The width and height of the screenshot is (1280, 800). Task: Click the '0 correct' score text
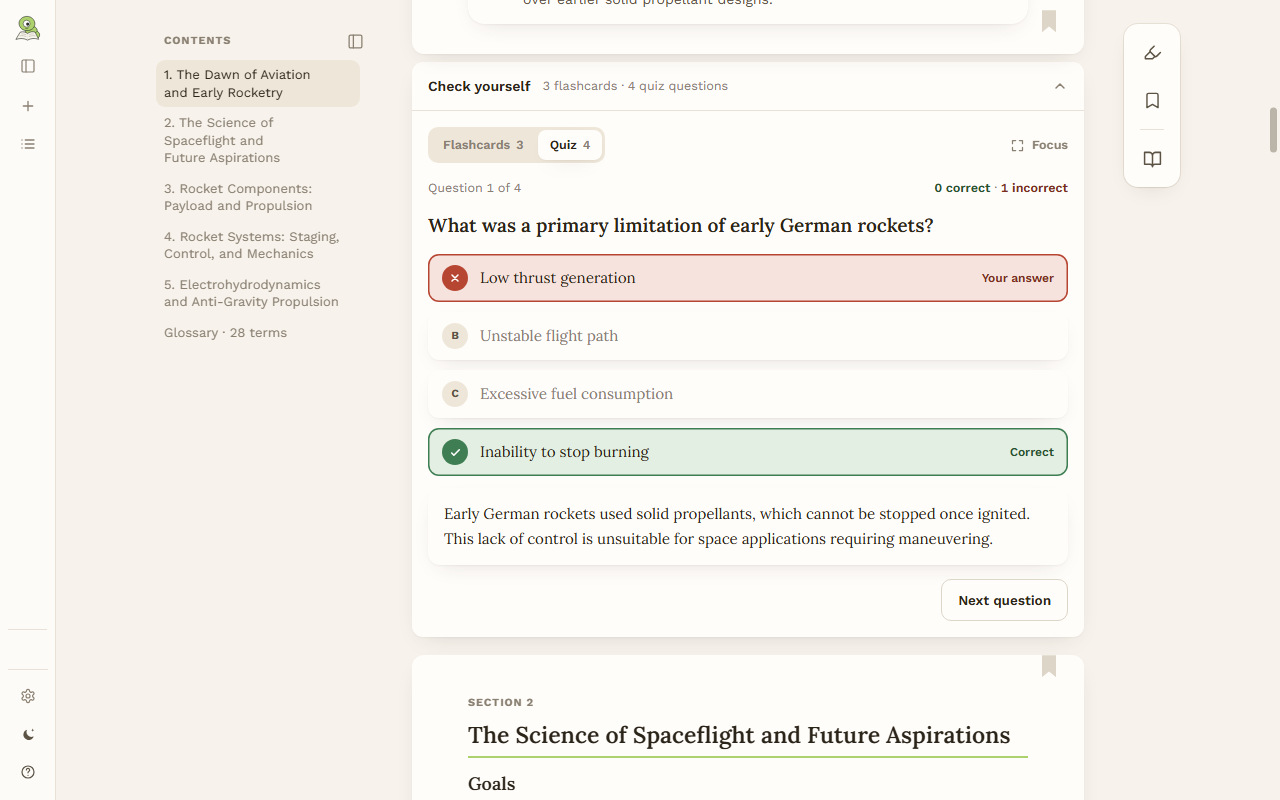962,188
